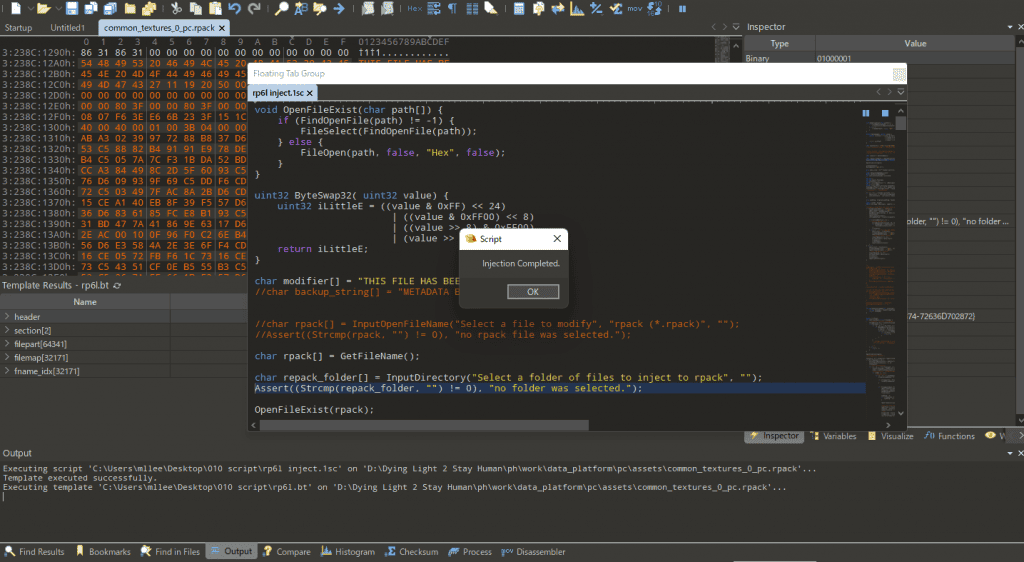This screenshot has width=1024, height=562.
Task: Click the Save All toolbar icon
Action: (110, 8)
